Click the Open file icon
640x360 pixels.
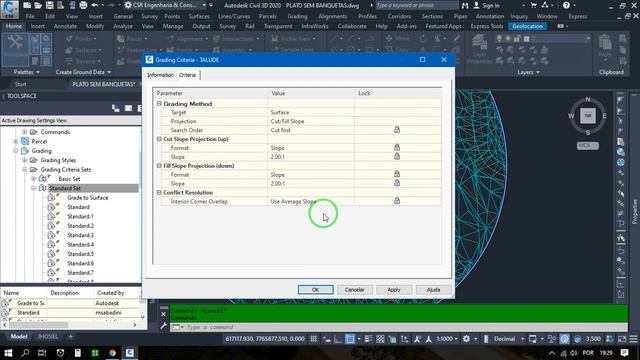[38, 5]
